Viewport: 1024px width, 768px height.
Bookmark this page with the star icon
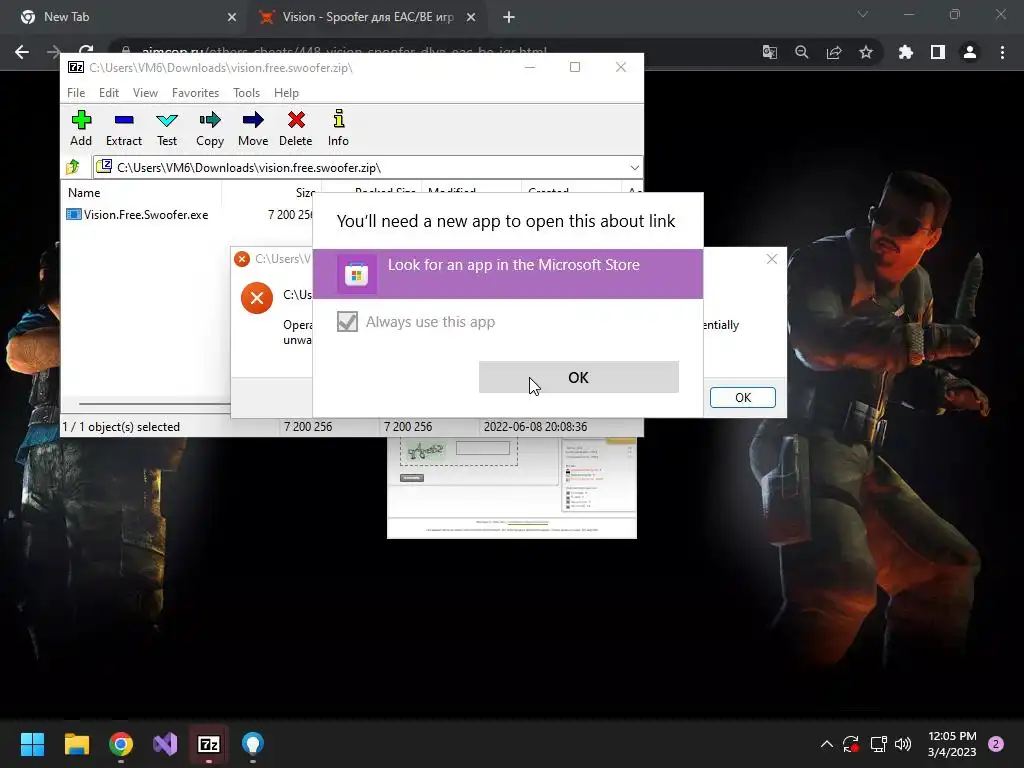coord(866,52)
